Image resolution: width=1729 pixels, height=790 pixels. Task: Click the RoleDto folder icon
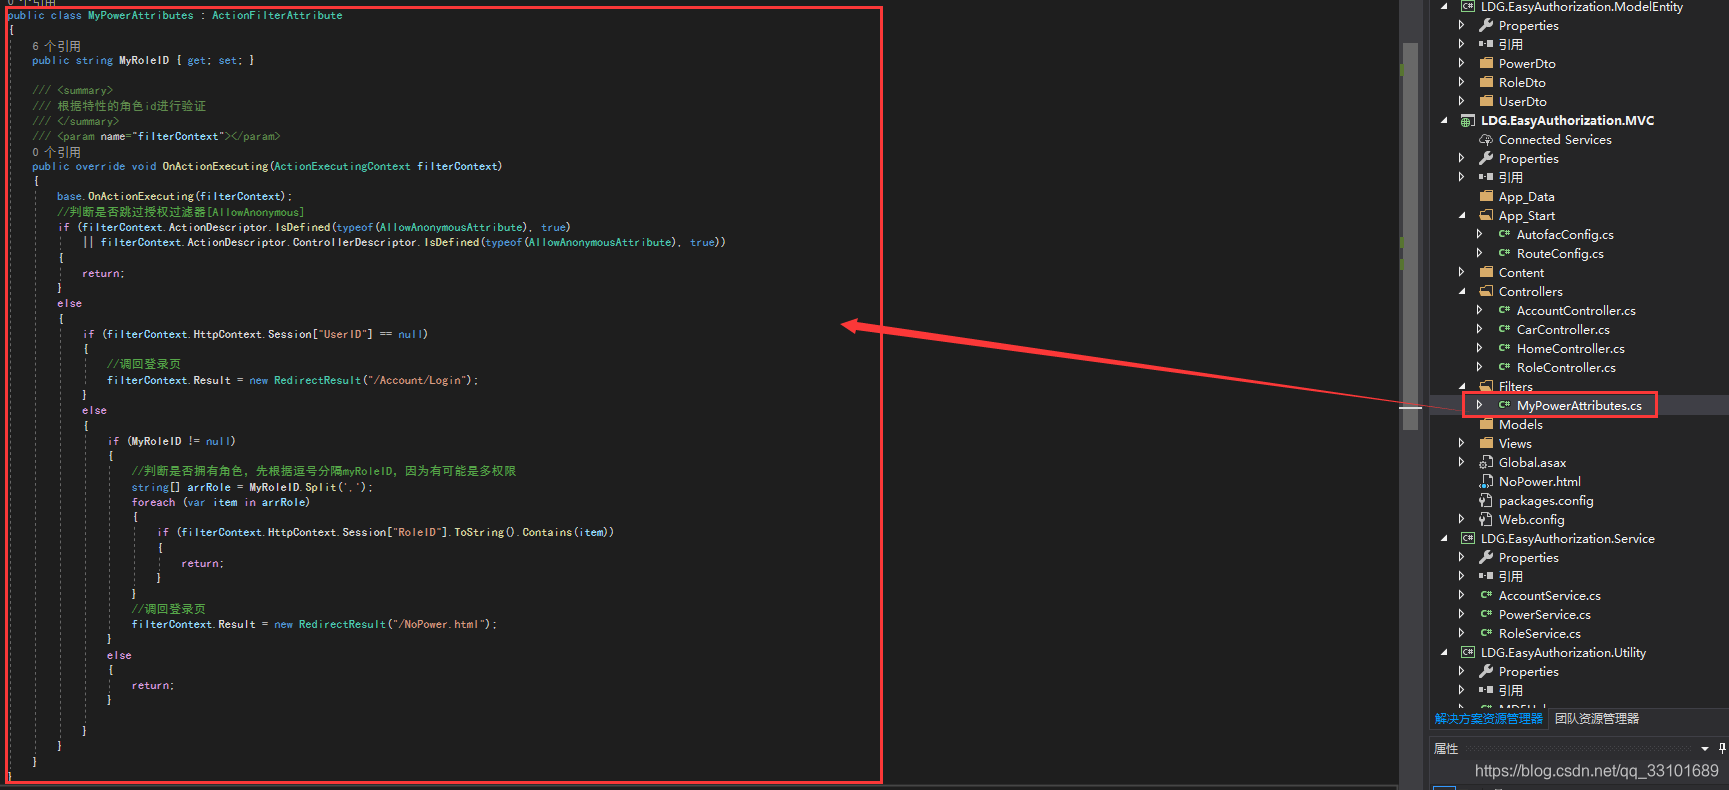[1486, 82]
